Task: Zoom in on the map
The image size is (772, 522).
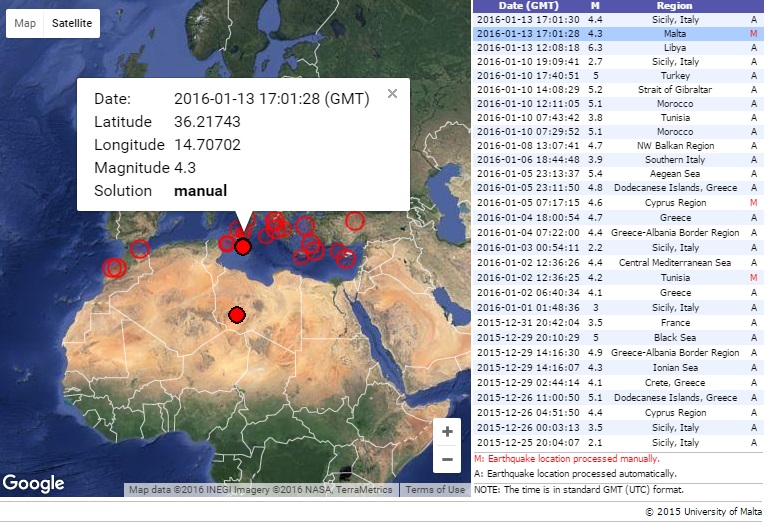Action: [x=447, y=432]
